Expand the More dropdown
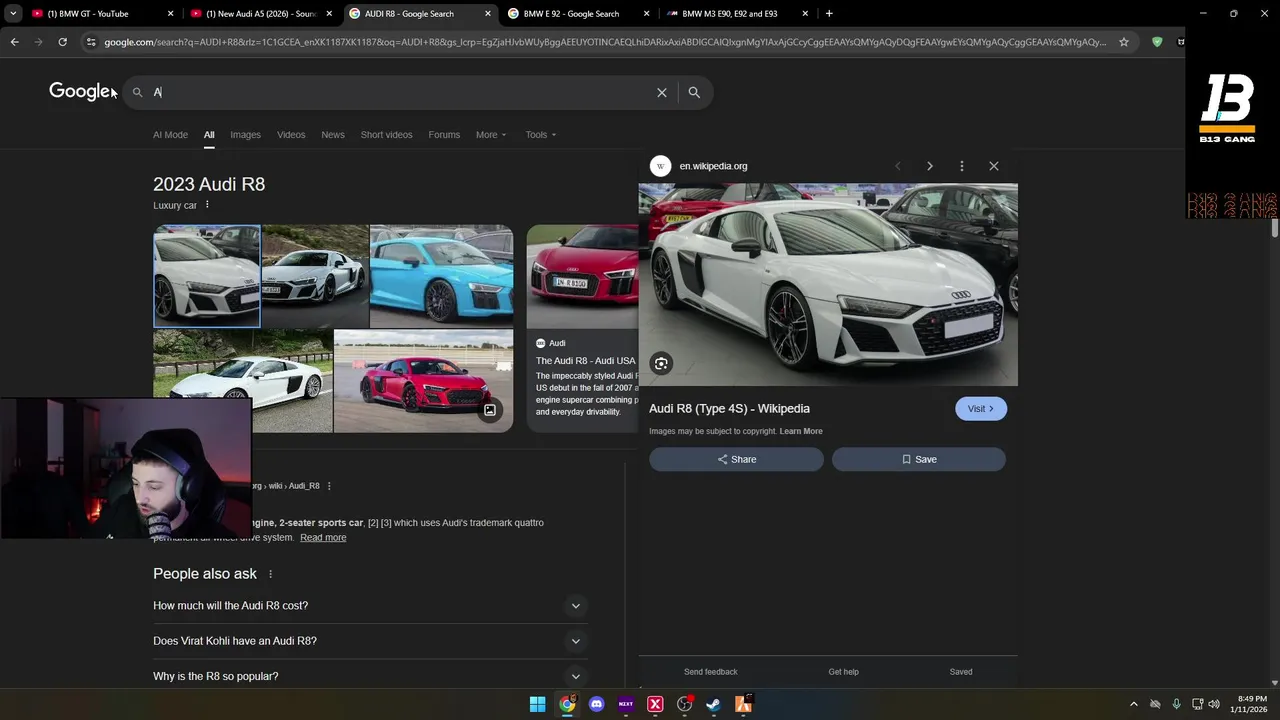Viewport: 1280px width, 720px height. click(x=491, y=134)
